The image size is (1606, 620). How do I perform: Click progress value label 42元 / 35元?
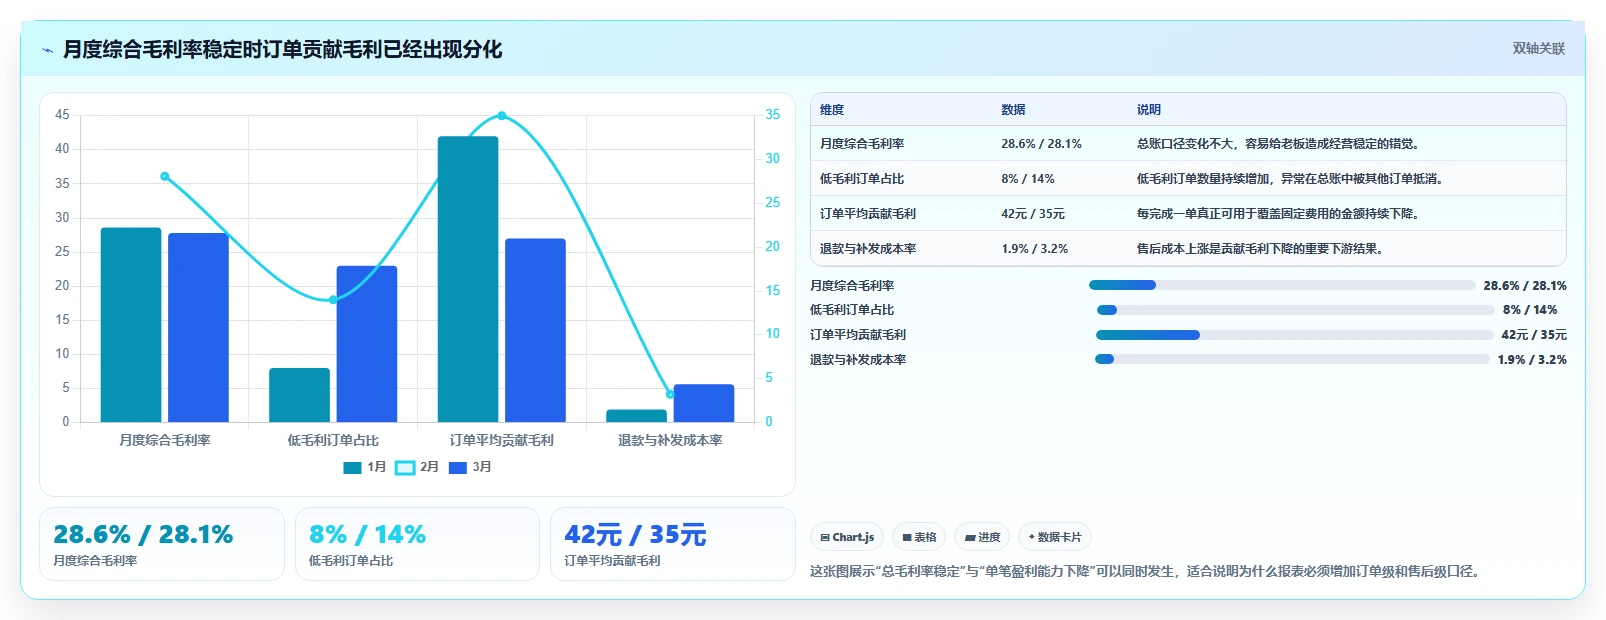[x=1534, y=335]
